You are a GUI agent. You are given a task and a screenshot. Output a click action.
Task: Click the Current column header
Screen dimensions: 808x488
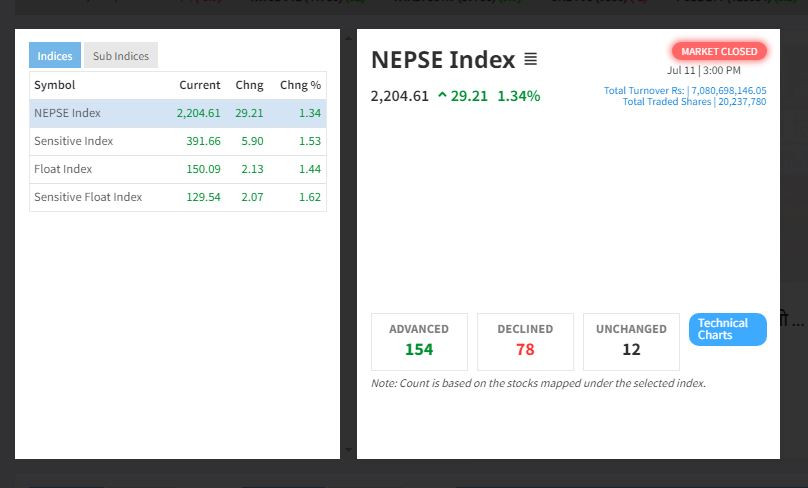pyautogui.click(x=199, y=85)
